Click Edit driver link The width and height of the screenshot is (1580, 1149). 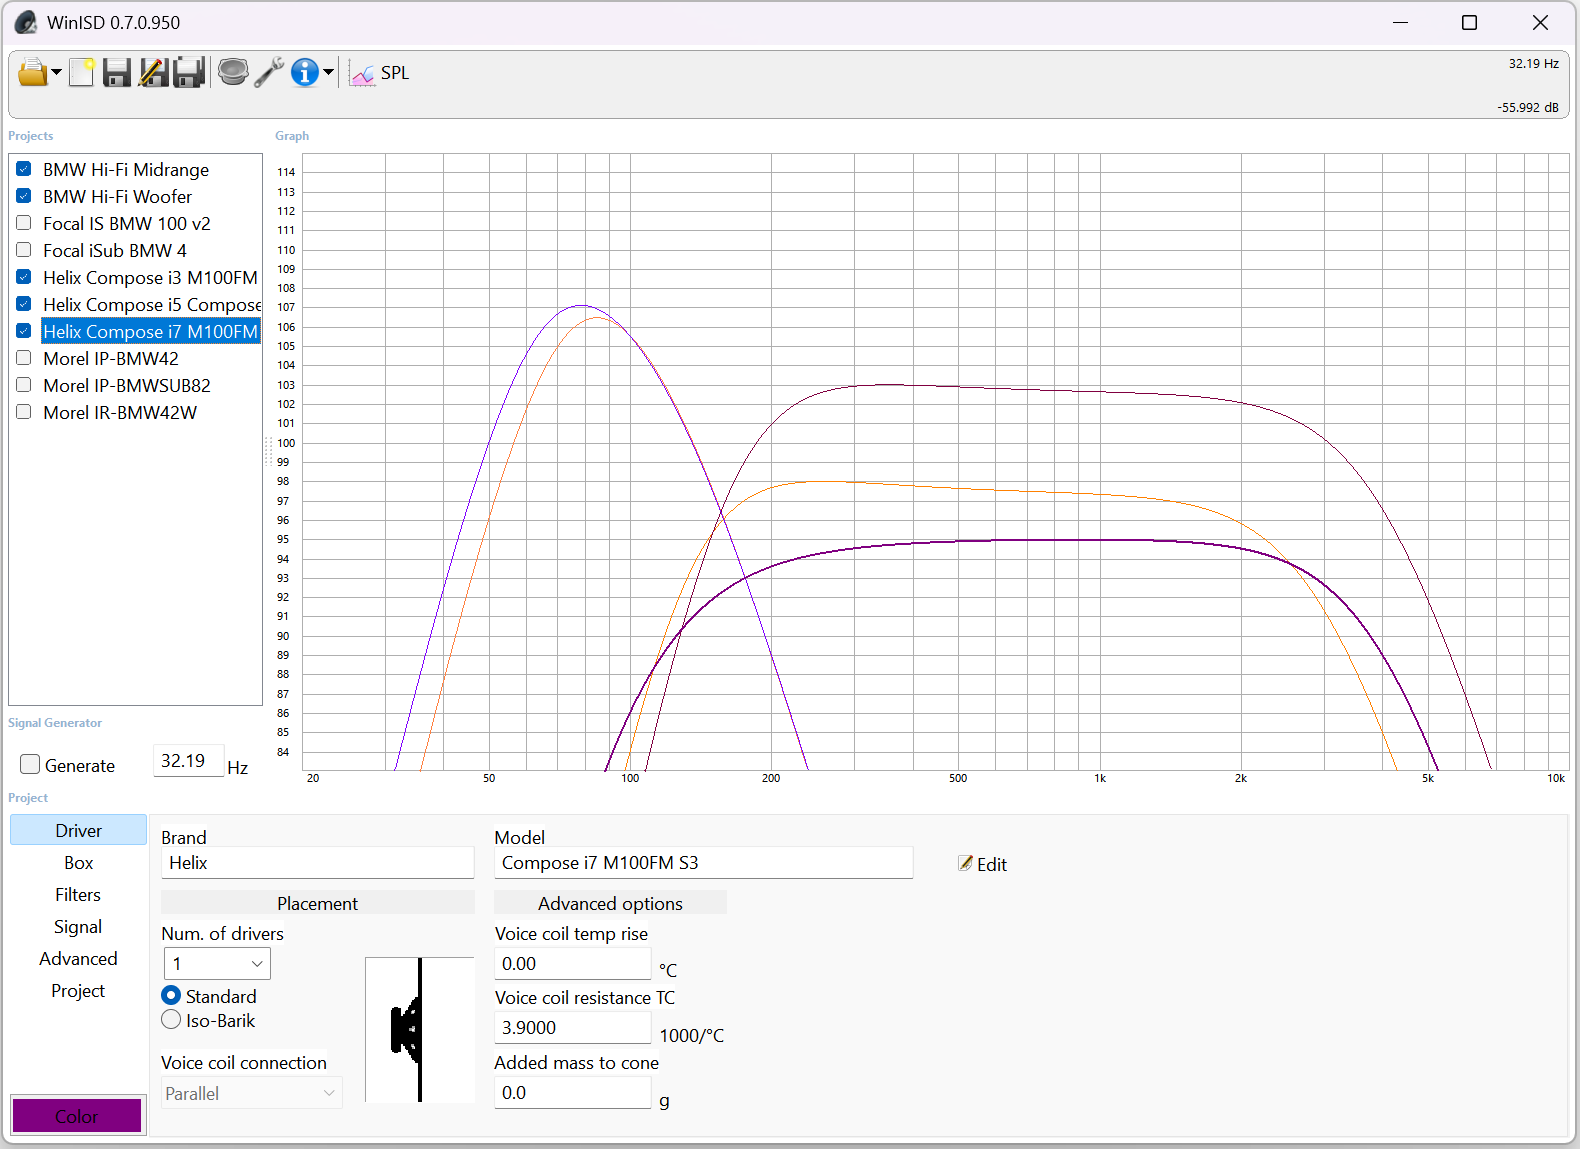pos(982,864)
